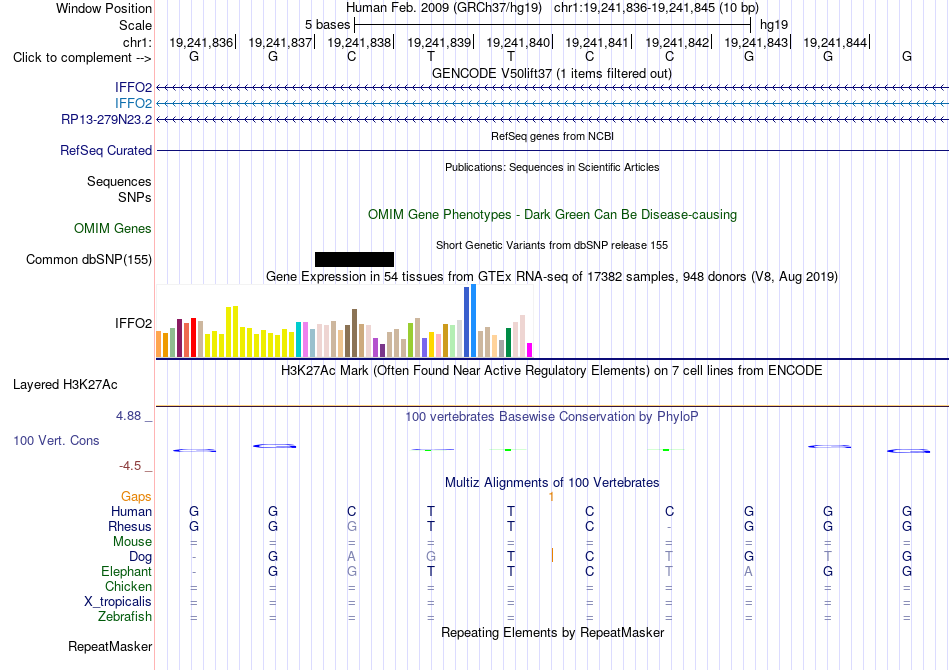Click the Layered H3K27Ac label
Viewport: 950px width, 670px height.
click(x=65, y=385)
